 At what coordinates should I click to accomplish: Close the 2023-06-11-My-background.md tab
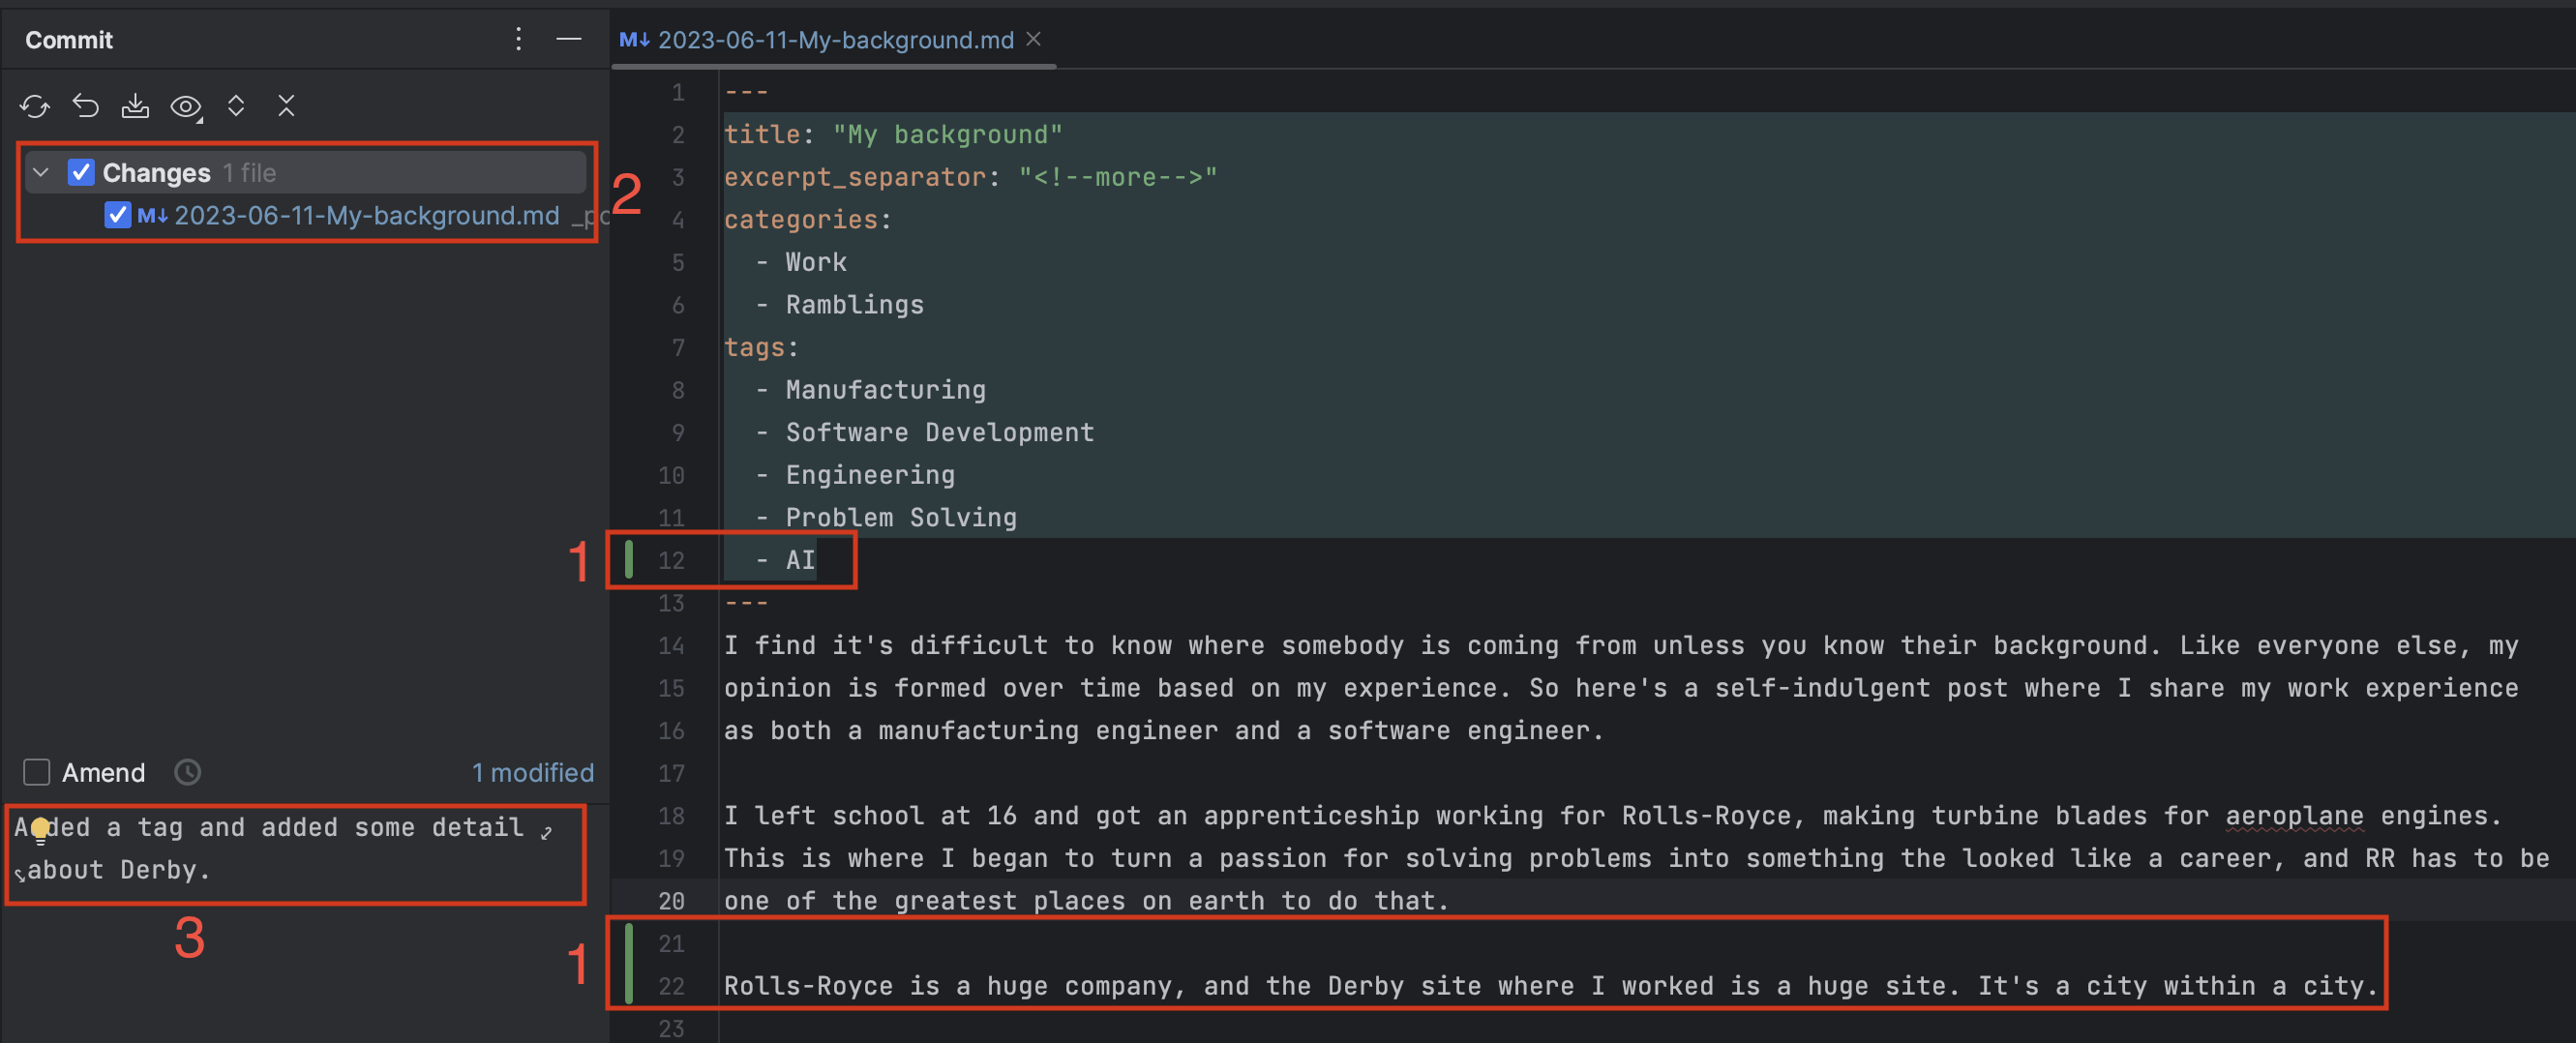[x=1034, y=39]
